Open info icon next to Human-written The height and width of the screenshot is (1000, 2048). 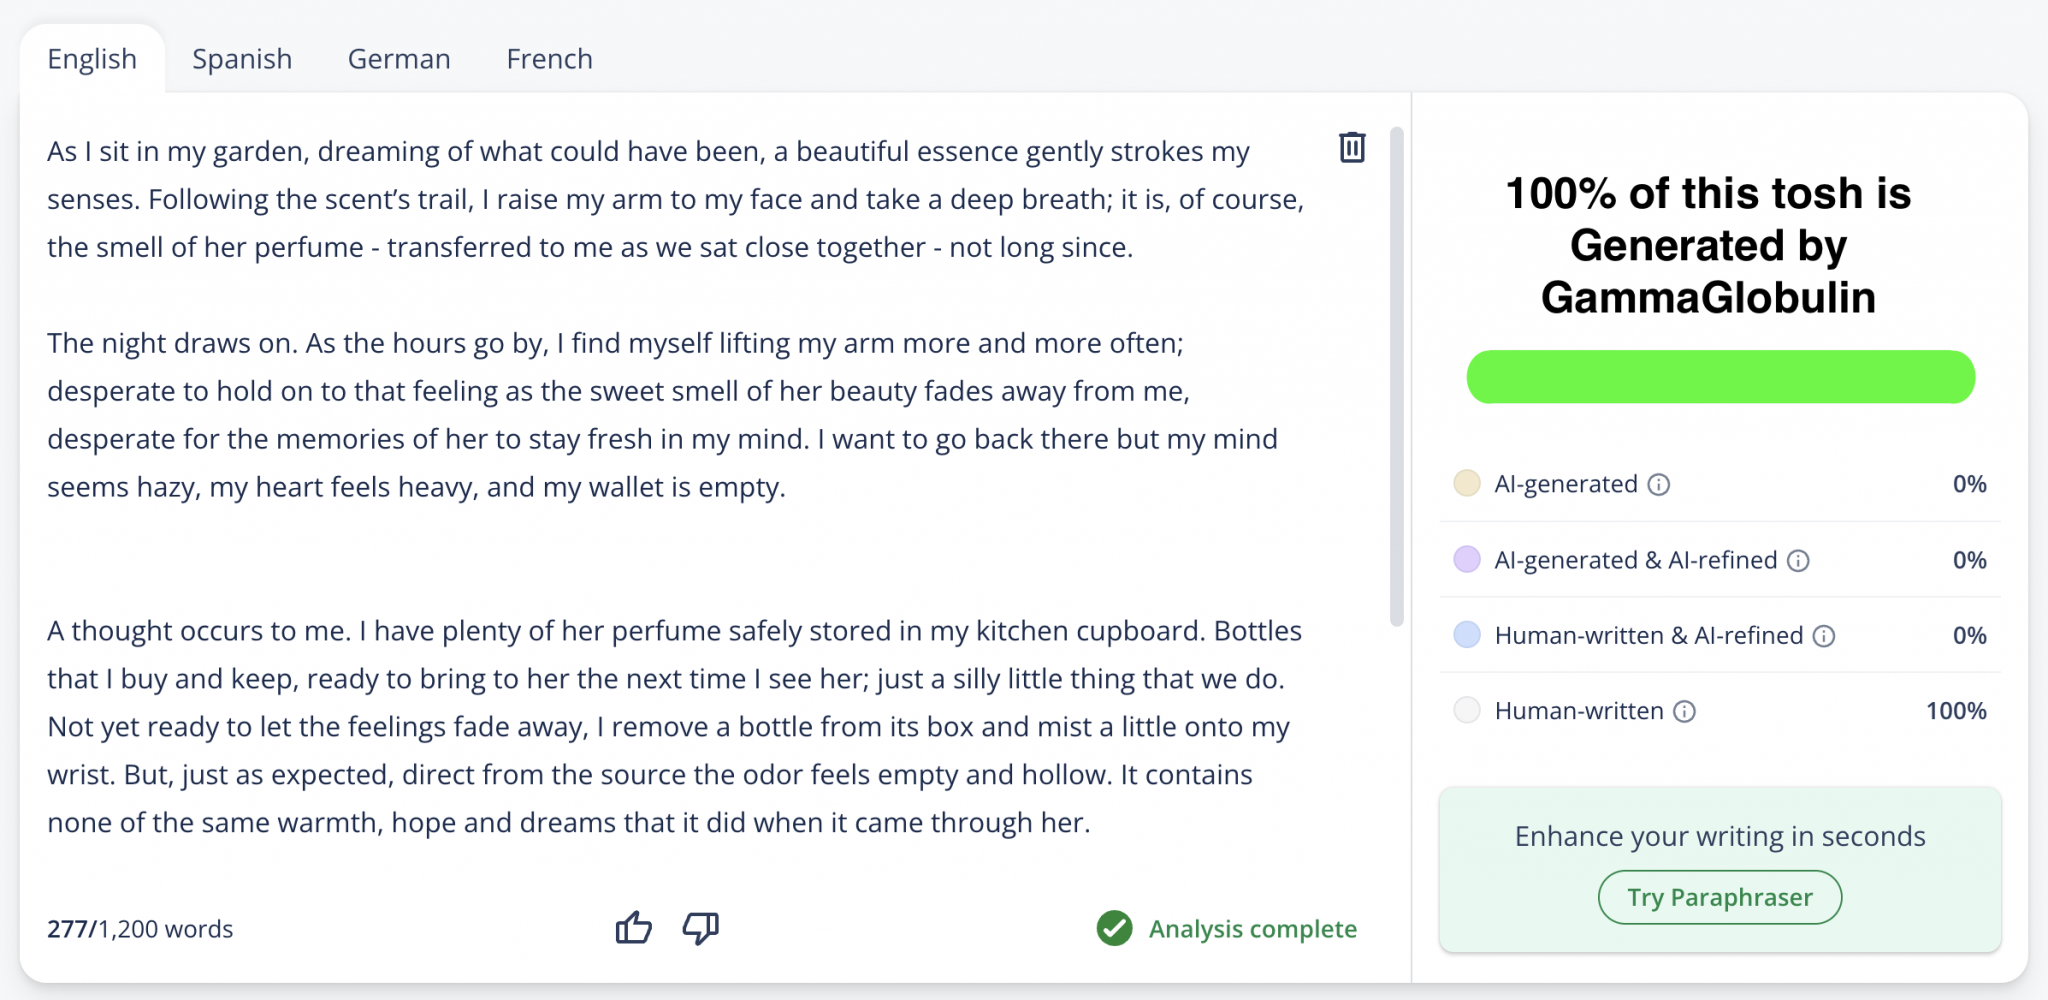click(x=1685, y=712)
